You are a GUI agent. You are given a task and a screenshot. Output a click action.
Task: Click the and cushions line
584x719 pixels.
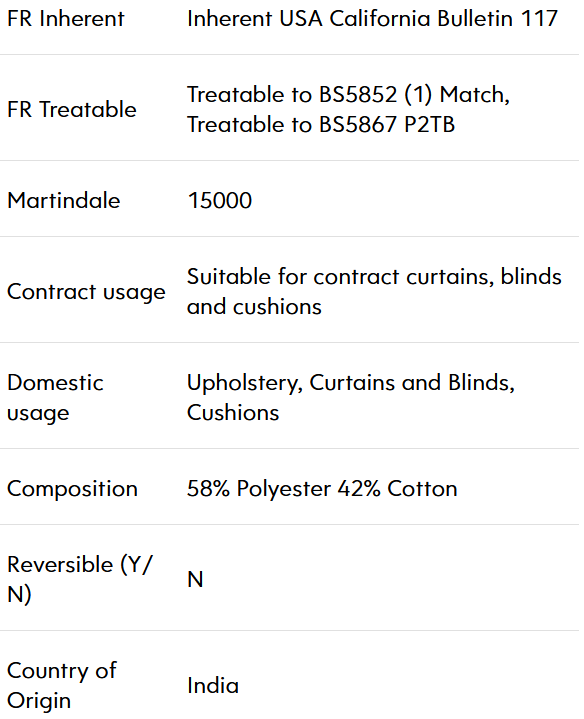[254, 307]
